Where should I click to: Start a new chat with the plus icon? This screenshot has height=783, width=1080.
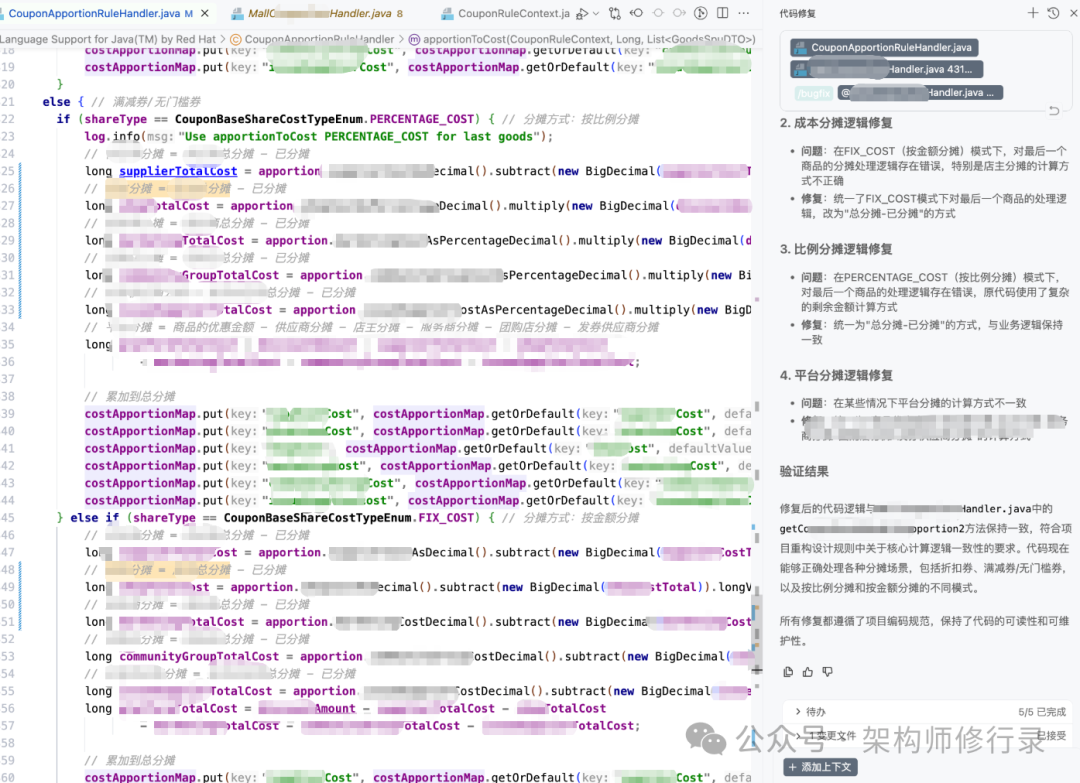1032,13
